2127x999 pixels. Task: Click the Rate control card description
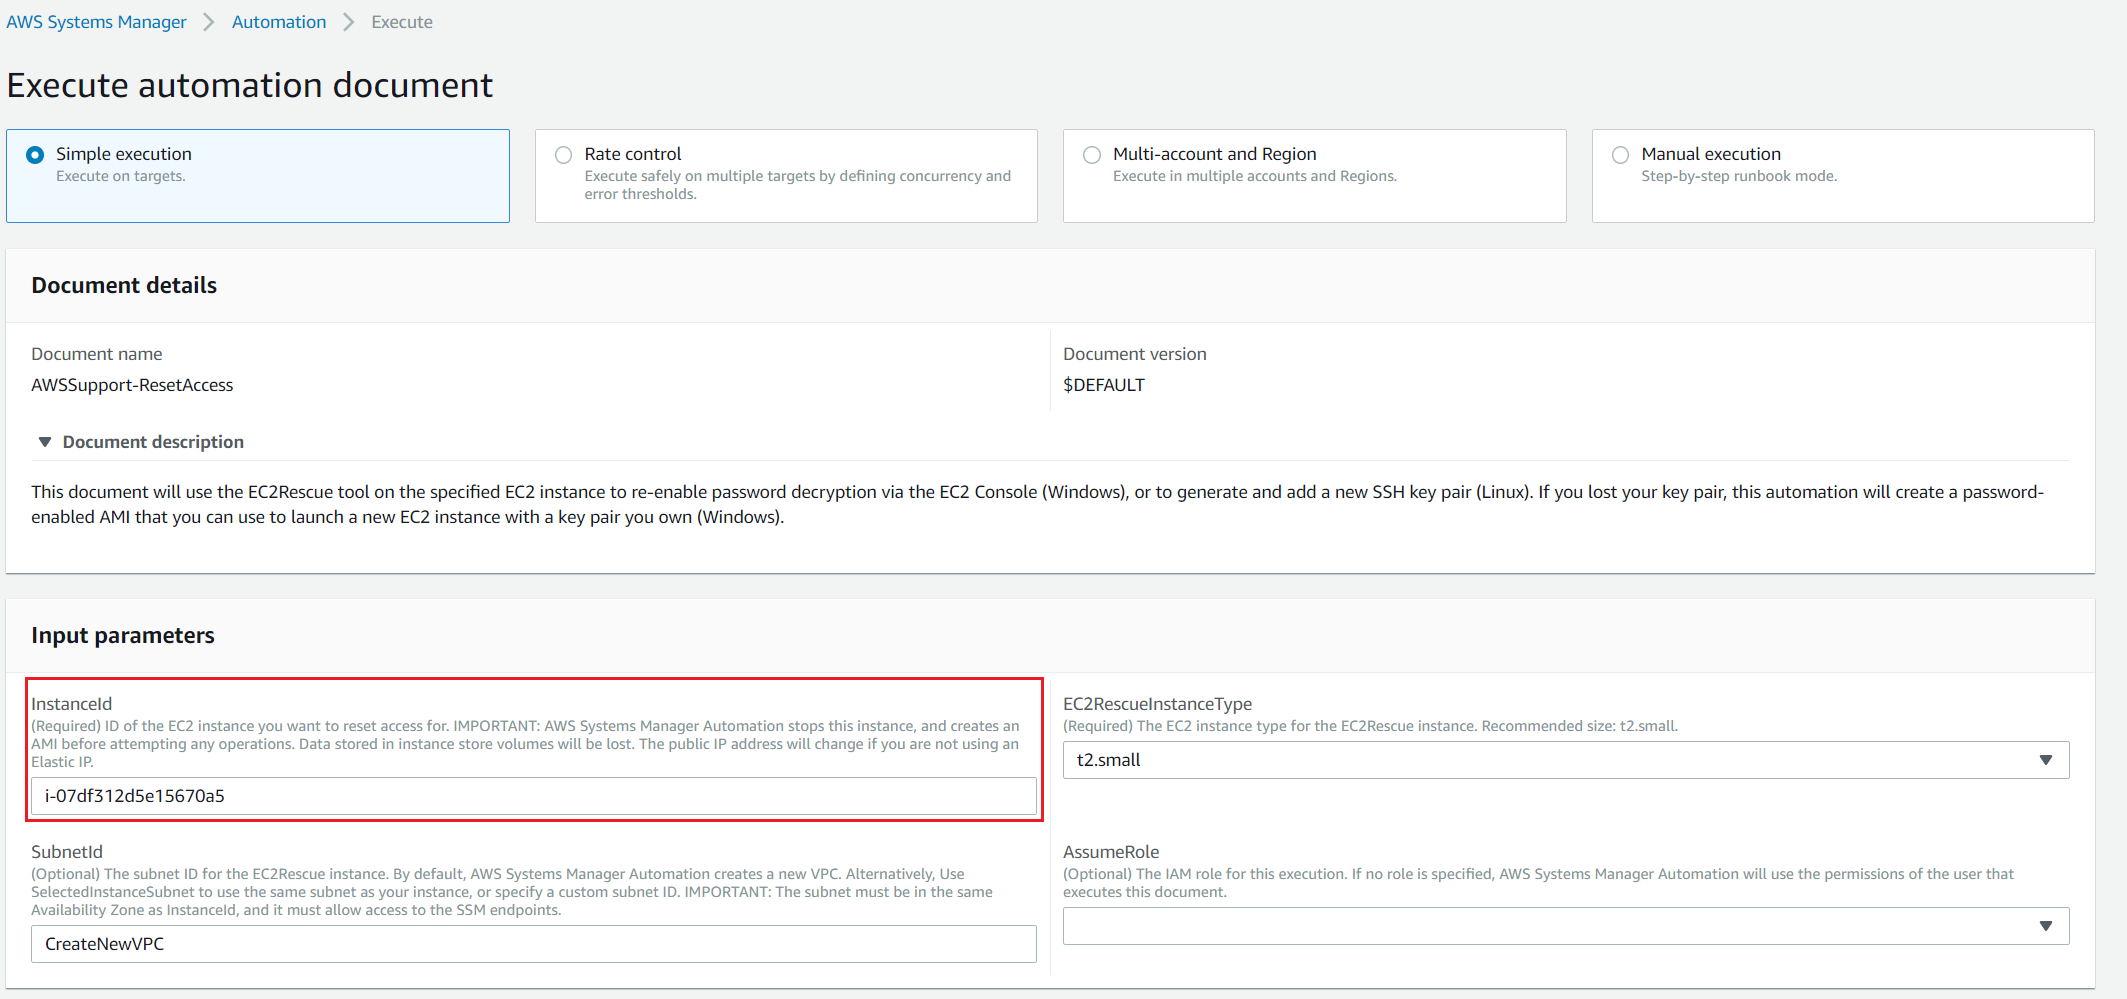point(797,185)
